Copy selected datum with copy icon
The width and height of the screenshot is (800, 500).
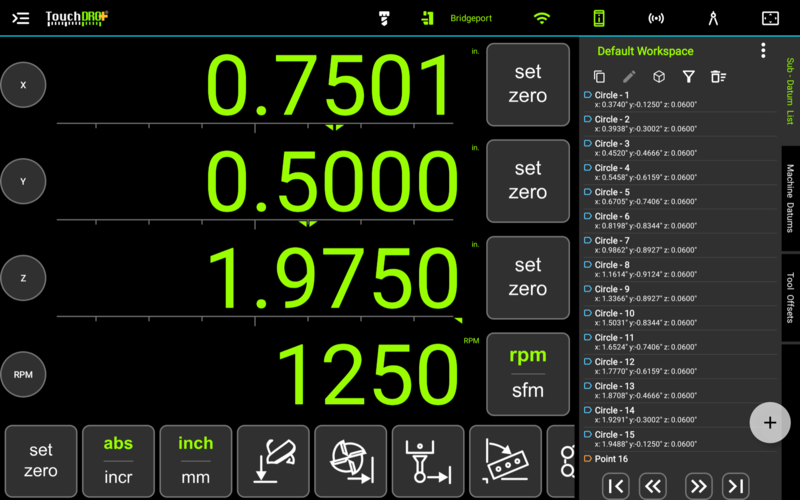(599, 77)
